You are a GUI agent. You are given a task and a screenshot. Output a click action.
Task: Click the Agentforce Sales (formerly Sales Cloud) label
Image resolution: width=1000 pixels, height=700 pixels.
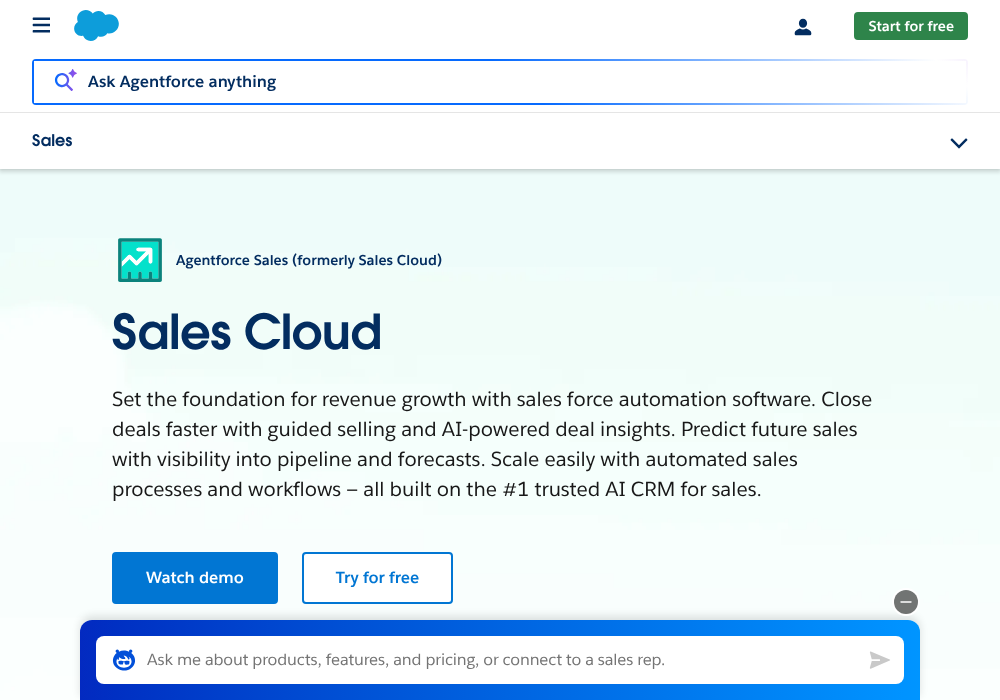pyautogui.click(x=309, y=260)
